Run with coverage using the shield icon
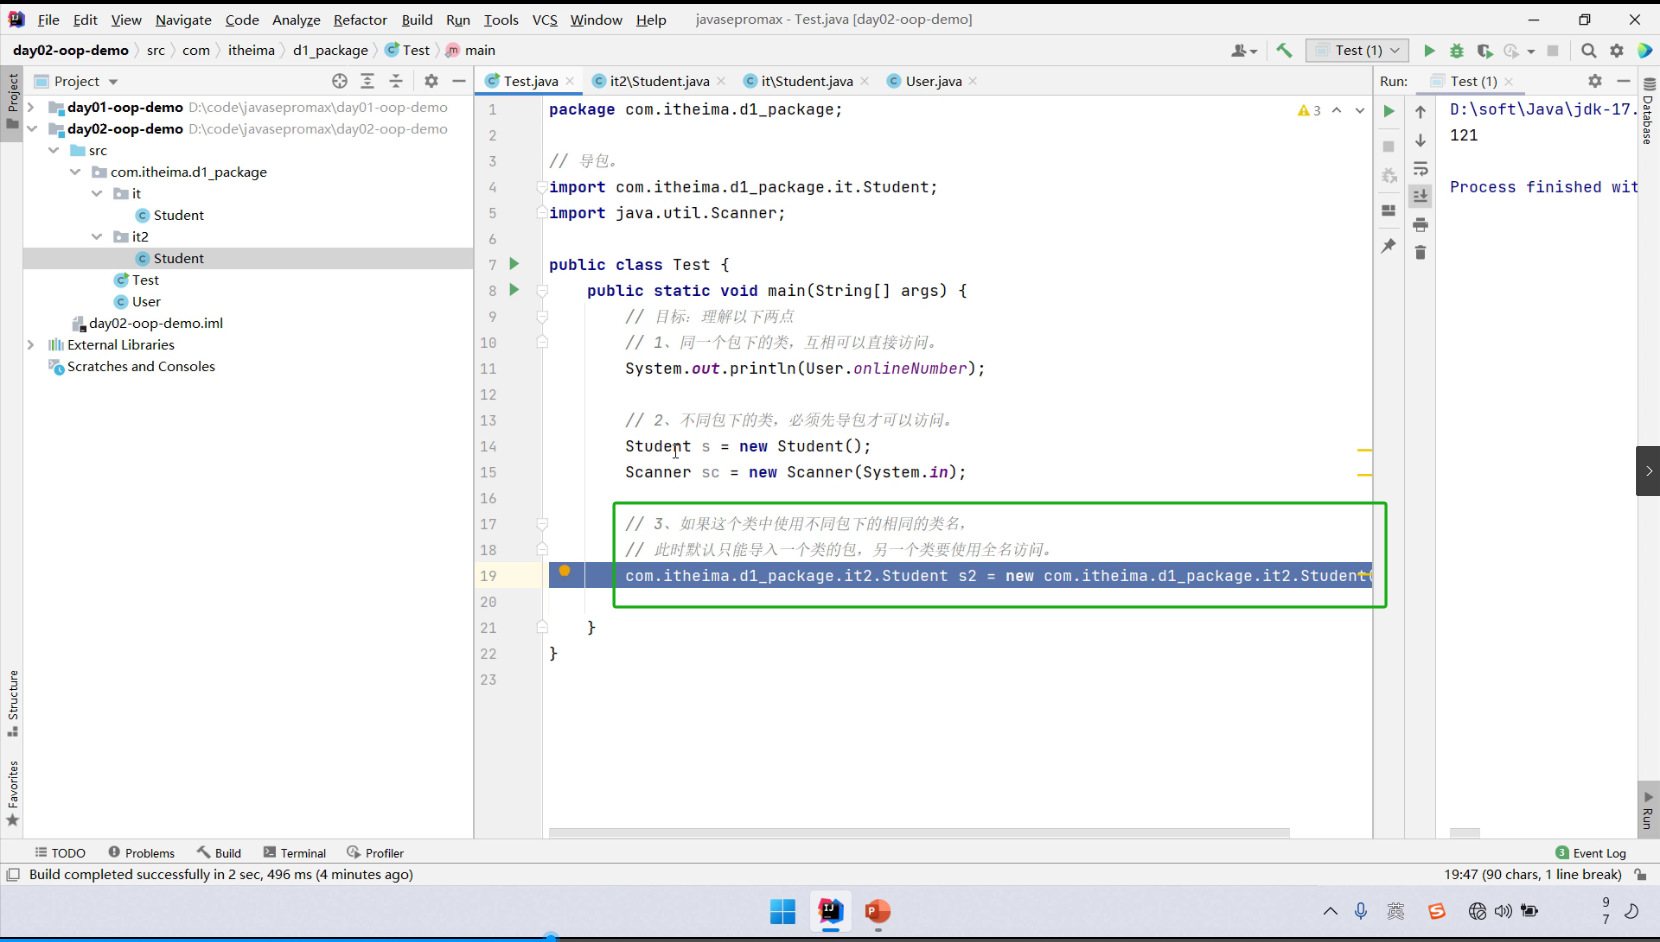 (1485, 50)
